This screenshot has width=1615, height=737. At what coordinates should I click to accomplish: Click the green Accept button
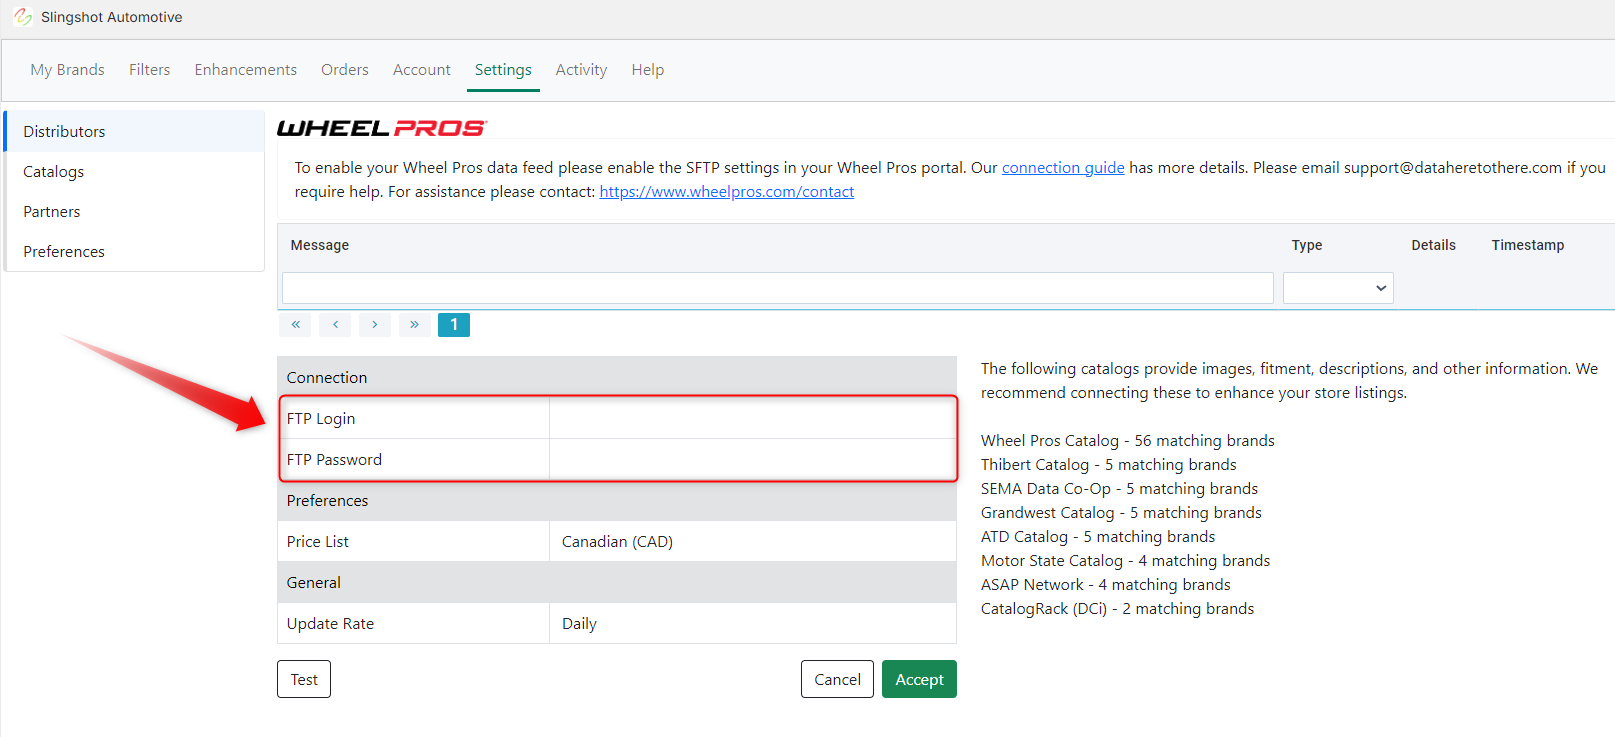coord(919,679)
